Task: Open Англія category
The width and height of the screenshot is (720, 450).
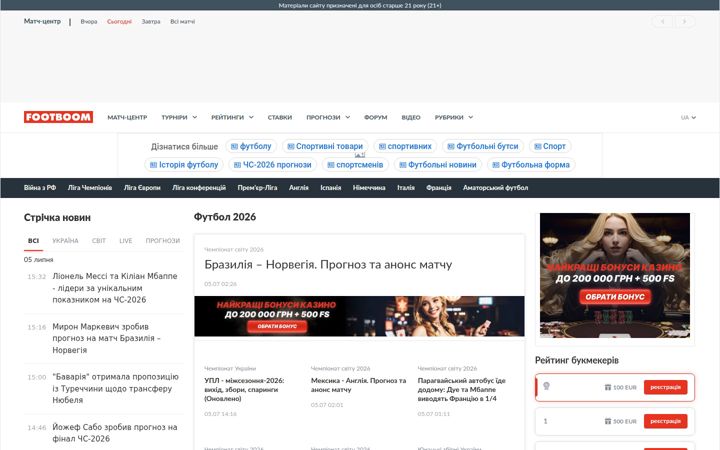Action: pyautogui.click(x=299, y=188)
